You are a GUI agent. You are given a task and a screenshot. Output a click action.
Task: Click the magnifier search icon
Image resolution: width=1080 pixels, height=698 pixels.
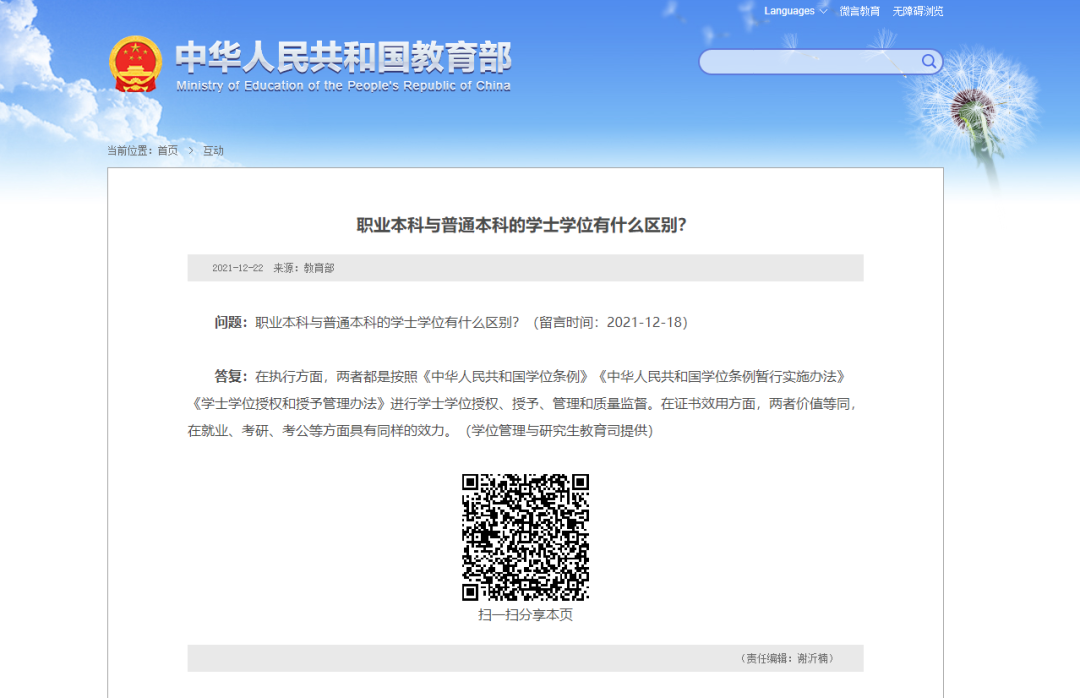coord(929,62)
